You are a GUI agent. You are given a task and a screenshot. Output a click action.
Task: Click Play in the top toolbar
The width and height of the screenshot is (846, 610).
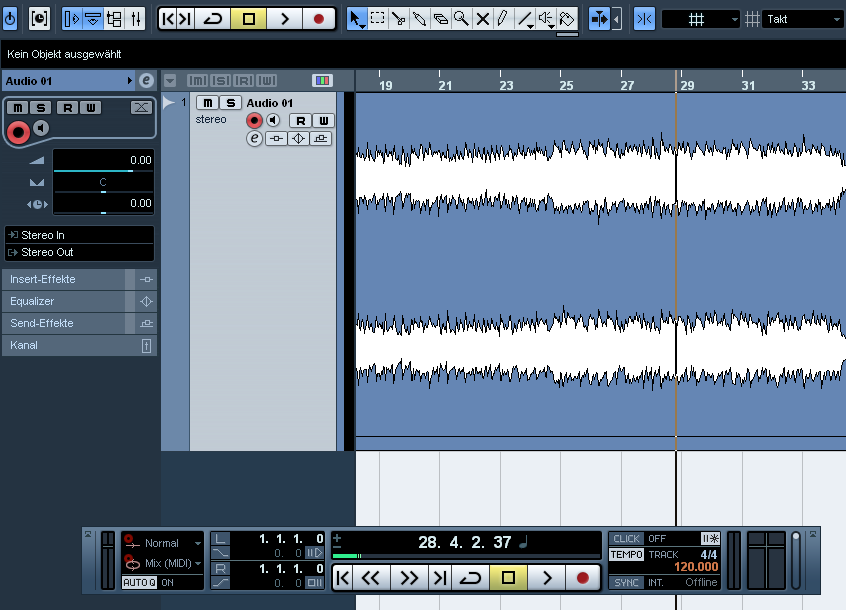[284, 19]
